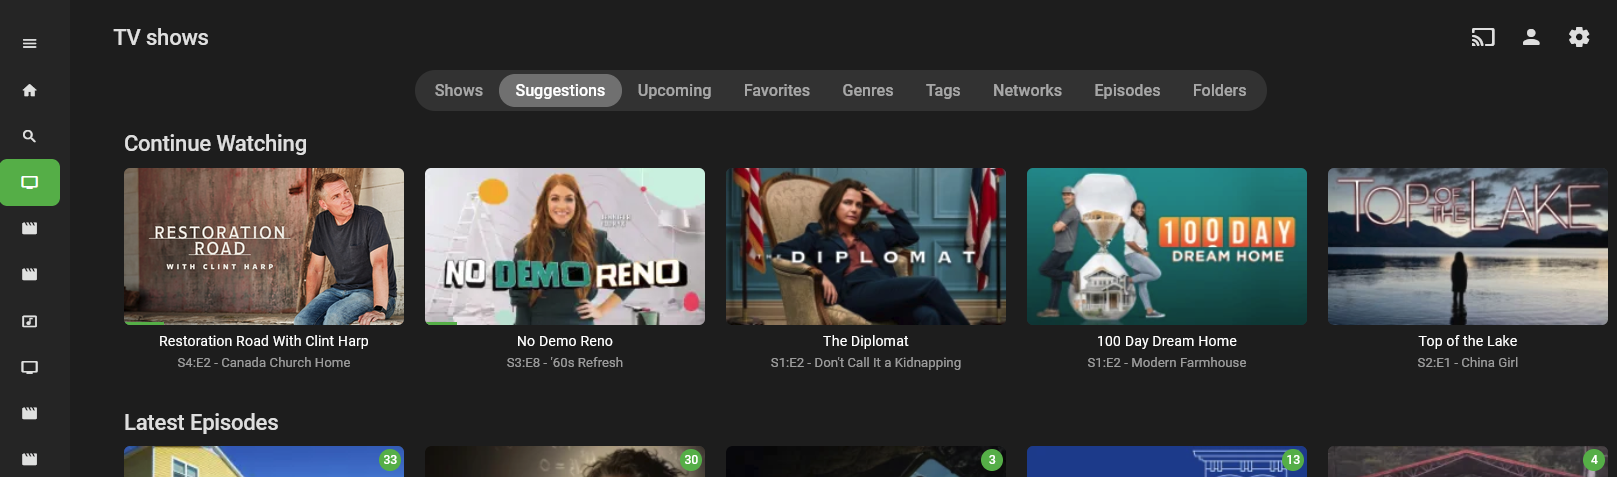Click The Diplomat title link
This screenshot has width=1617, height=477.
pos(866,341)
